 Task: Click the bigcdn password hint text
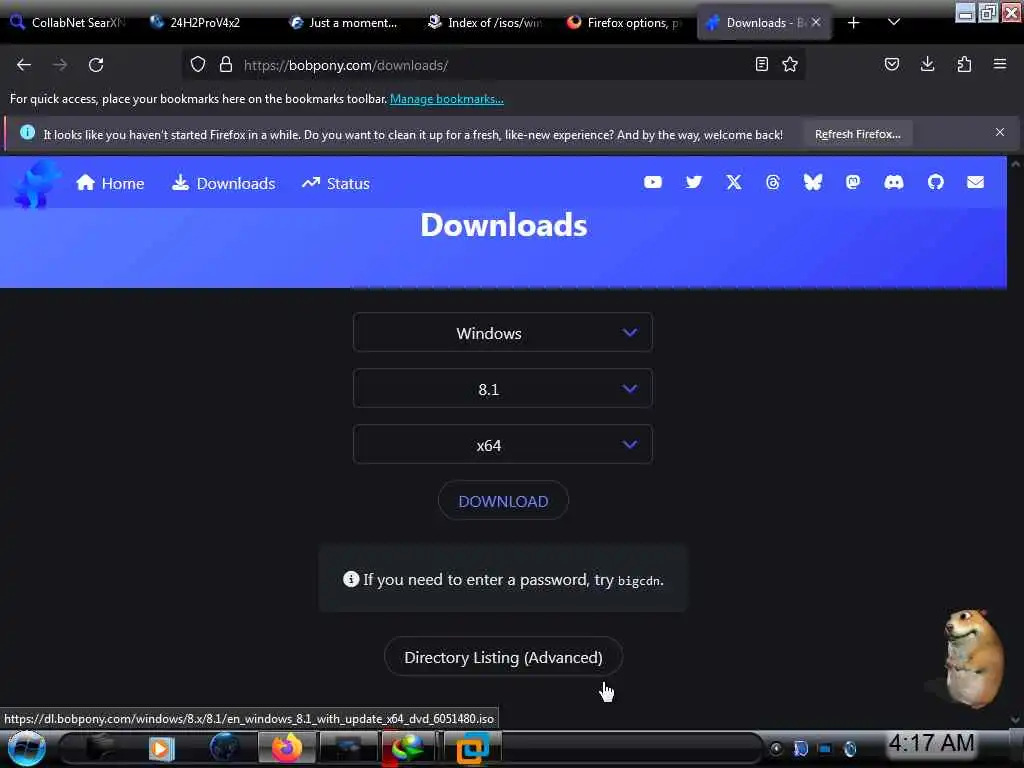(503, 579)
